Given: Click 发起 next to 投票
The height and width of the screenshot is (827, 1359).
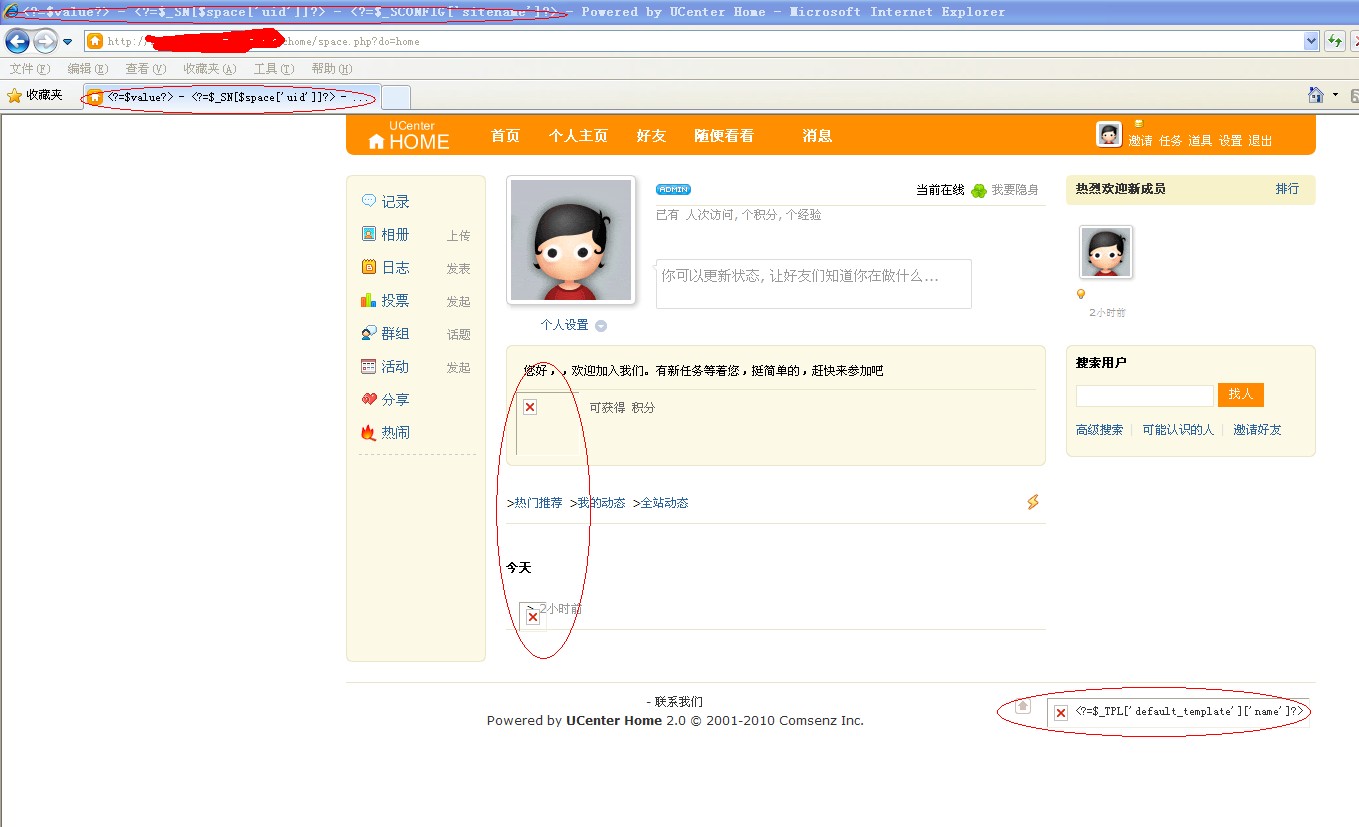Looking at the screenshot, I should point(458,302).
